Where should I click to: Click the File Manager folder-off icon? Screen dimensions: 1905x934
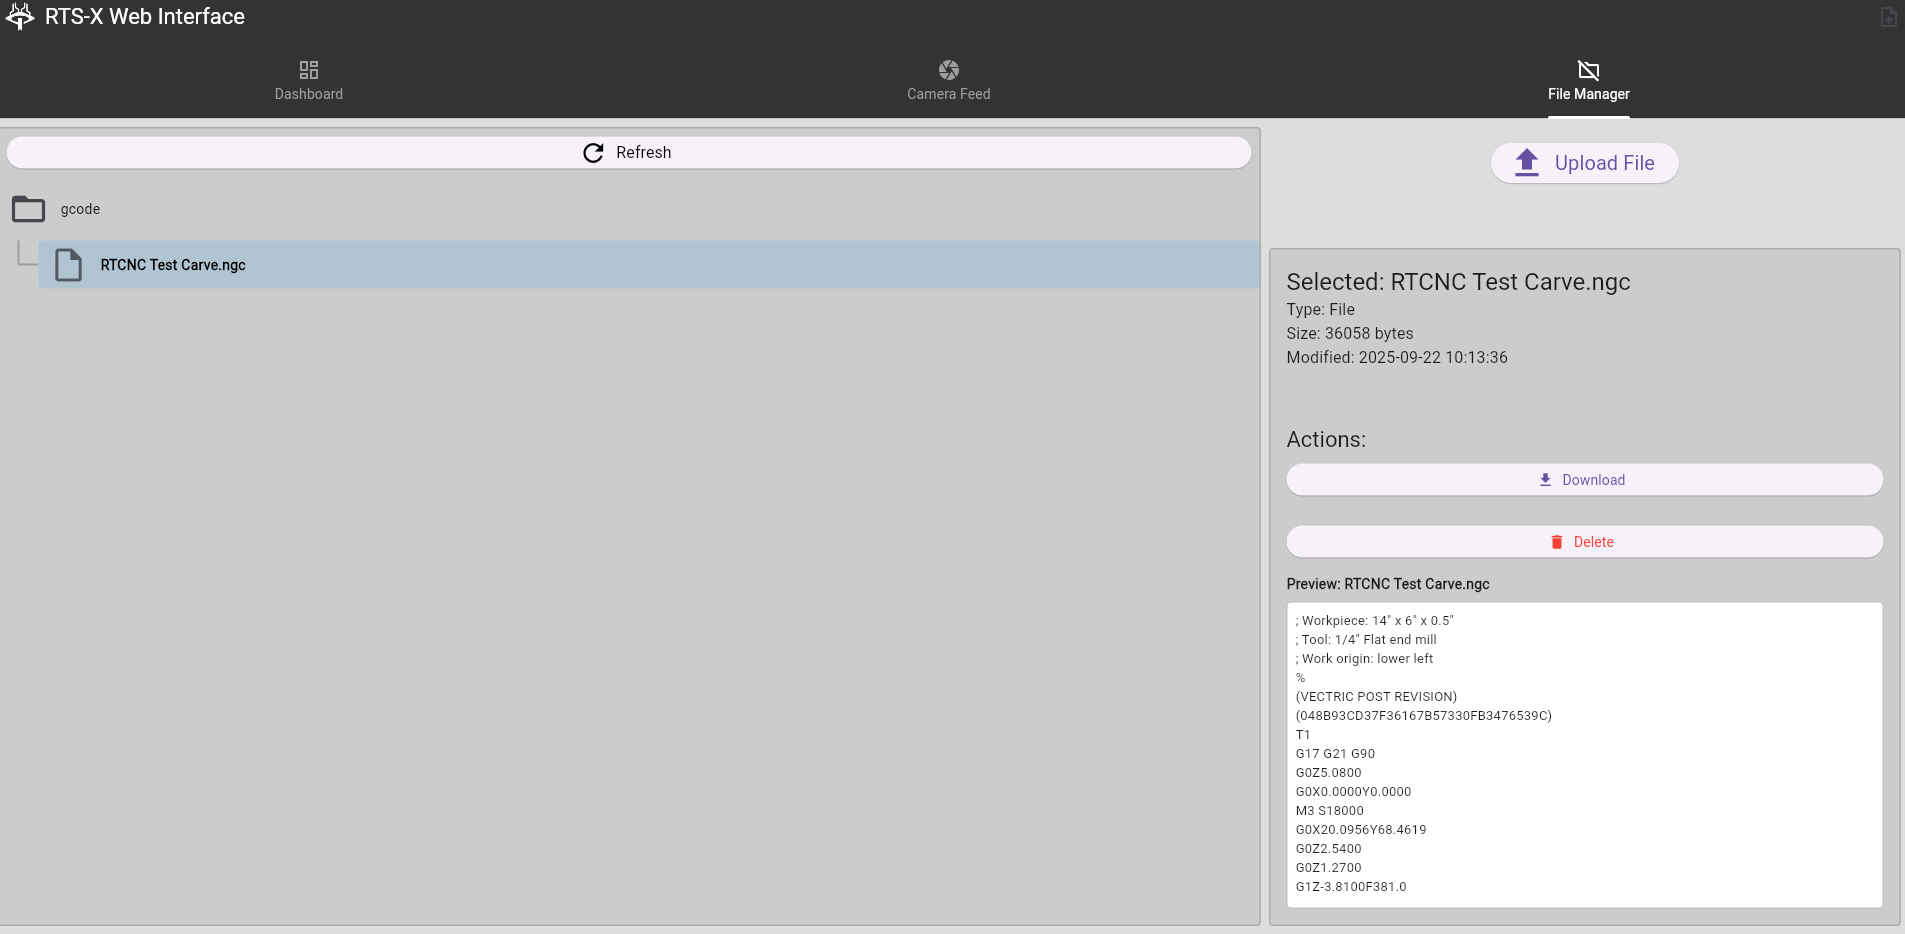pos(1588,70)
